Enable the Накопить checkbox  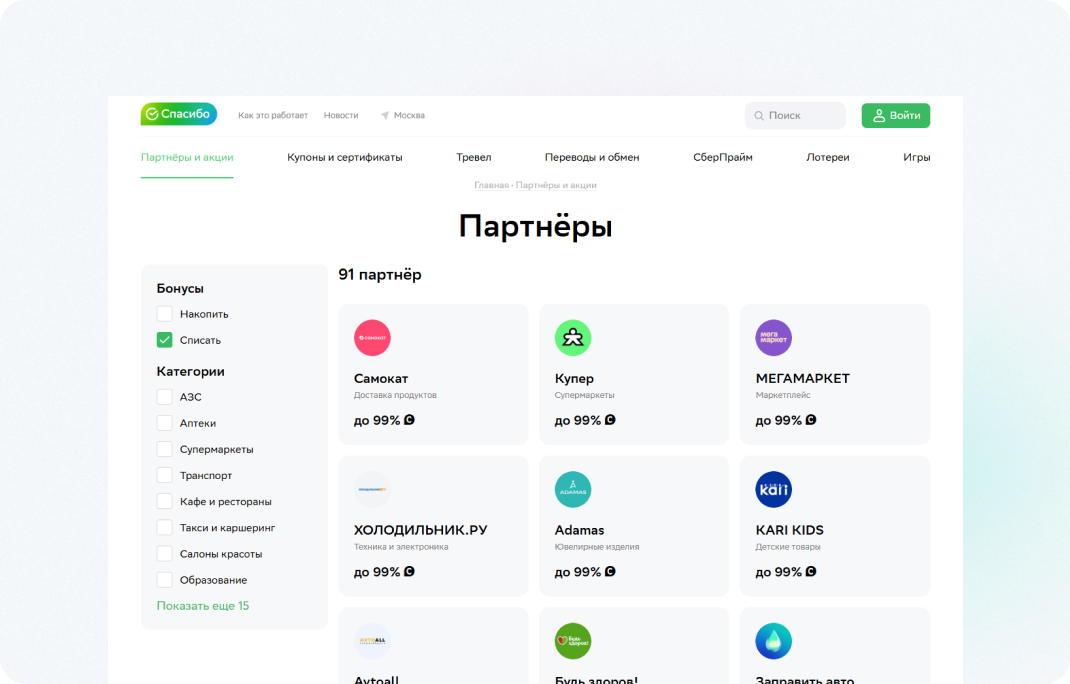click(x=165, y=314)
